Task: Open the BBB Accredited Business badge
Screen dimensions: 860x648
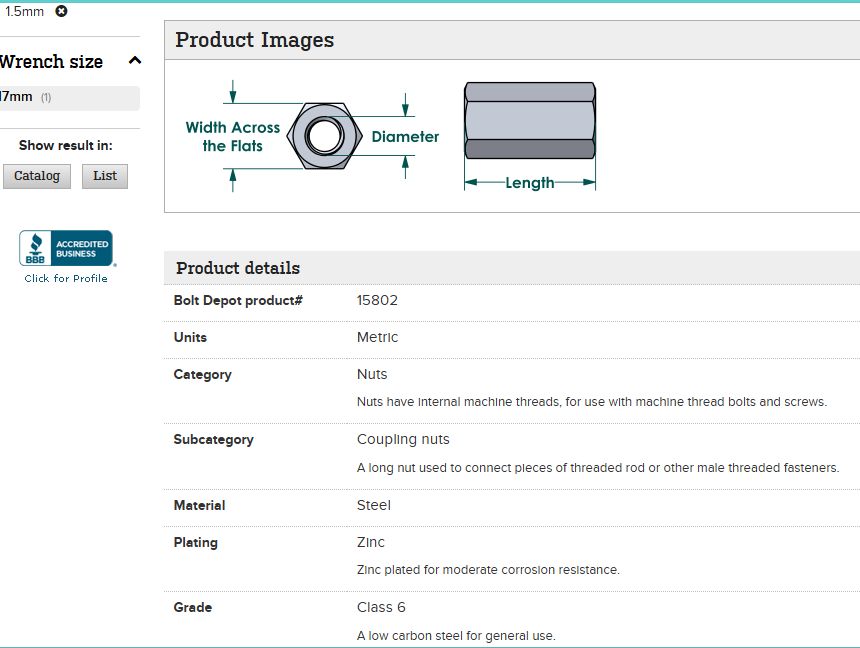Action: coord(66,248)
